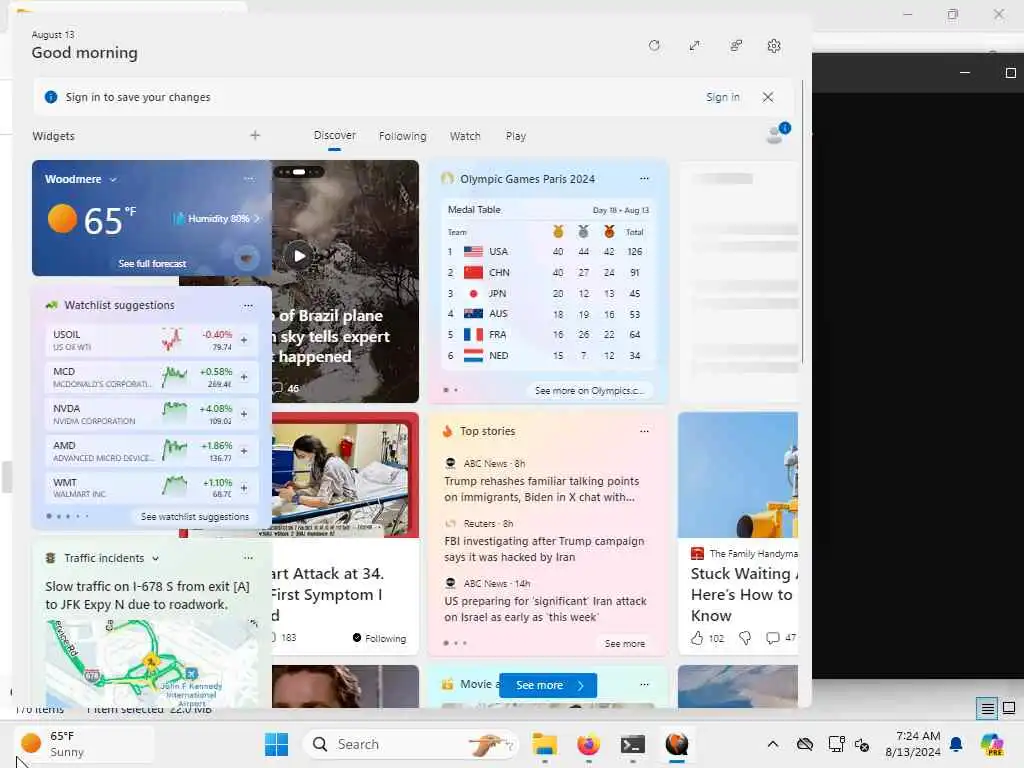Switch to Discover tab

334,136
